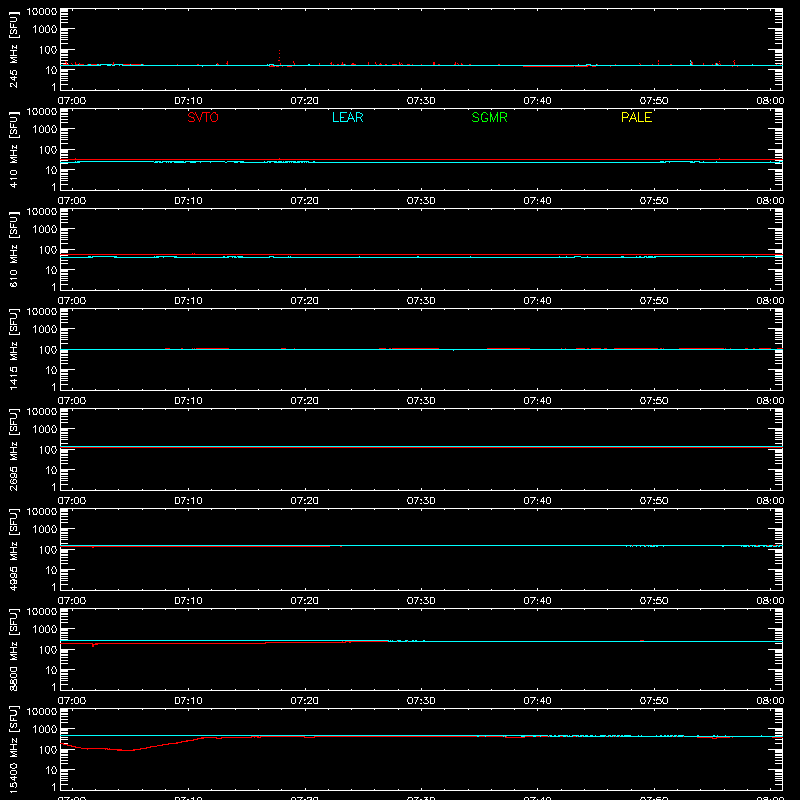Click 07:30 label under the 1415 MHz panel
The image size is (800, 800).
point(421,401)
